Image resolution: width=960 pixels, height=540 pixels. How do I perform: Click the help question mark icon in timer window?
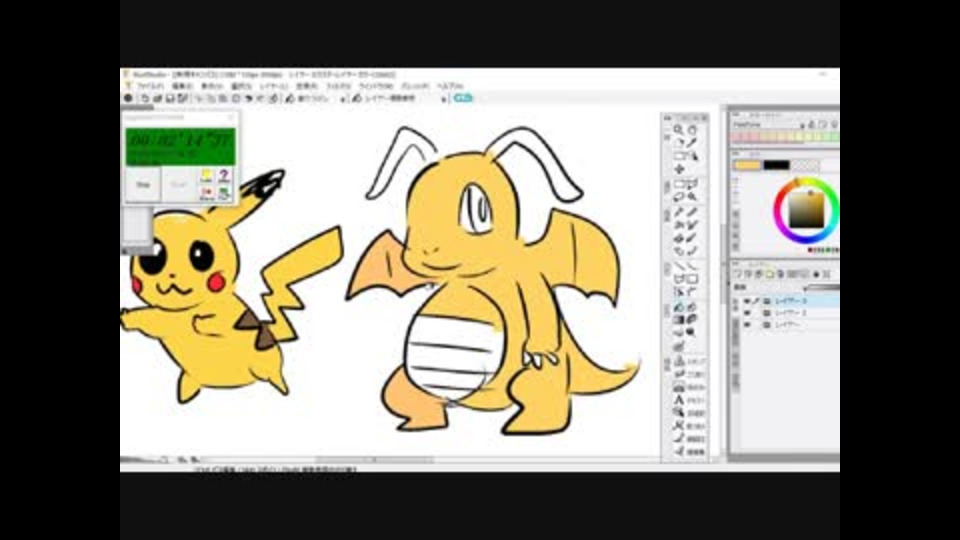tap(224, 176)
